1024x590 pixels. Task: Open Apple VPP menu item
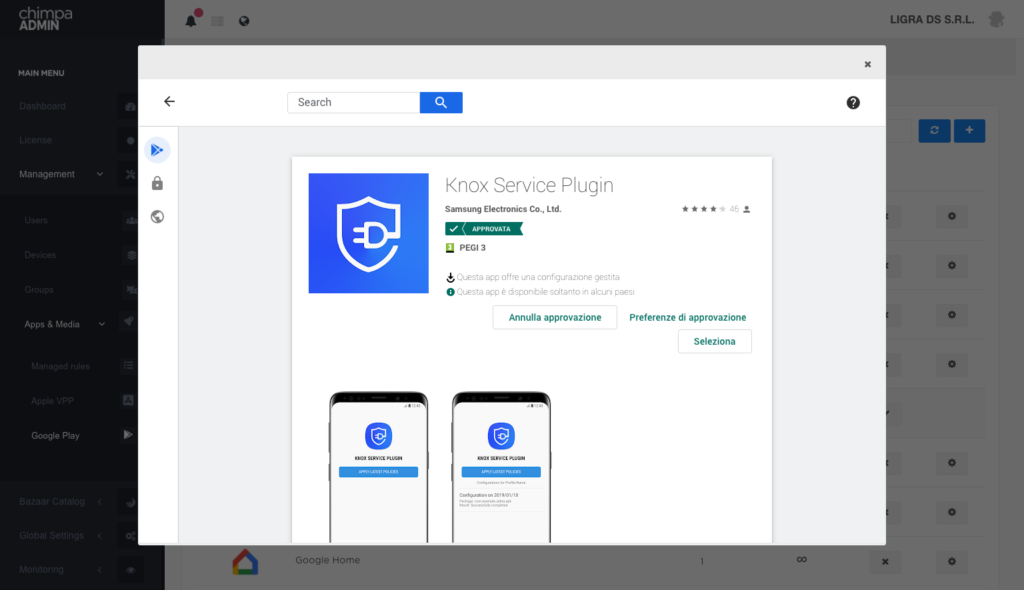52,401
